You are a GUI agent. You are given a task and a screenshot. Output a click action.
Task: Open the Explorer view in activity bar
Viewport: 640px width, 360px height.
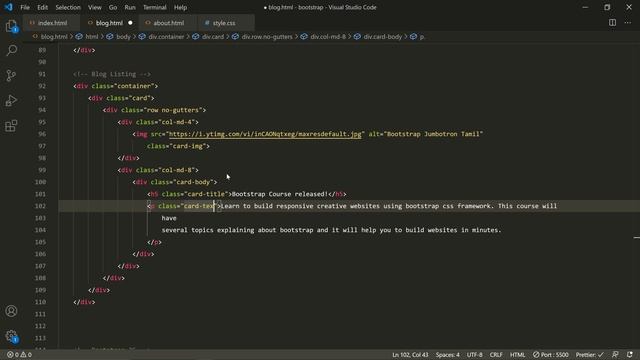11,26
